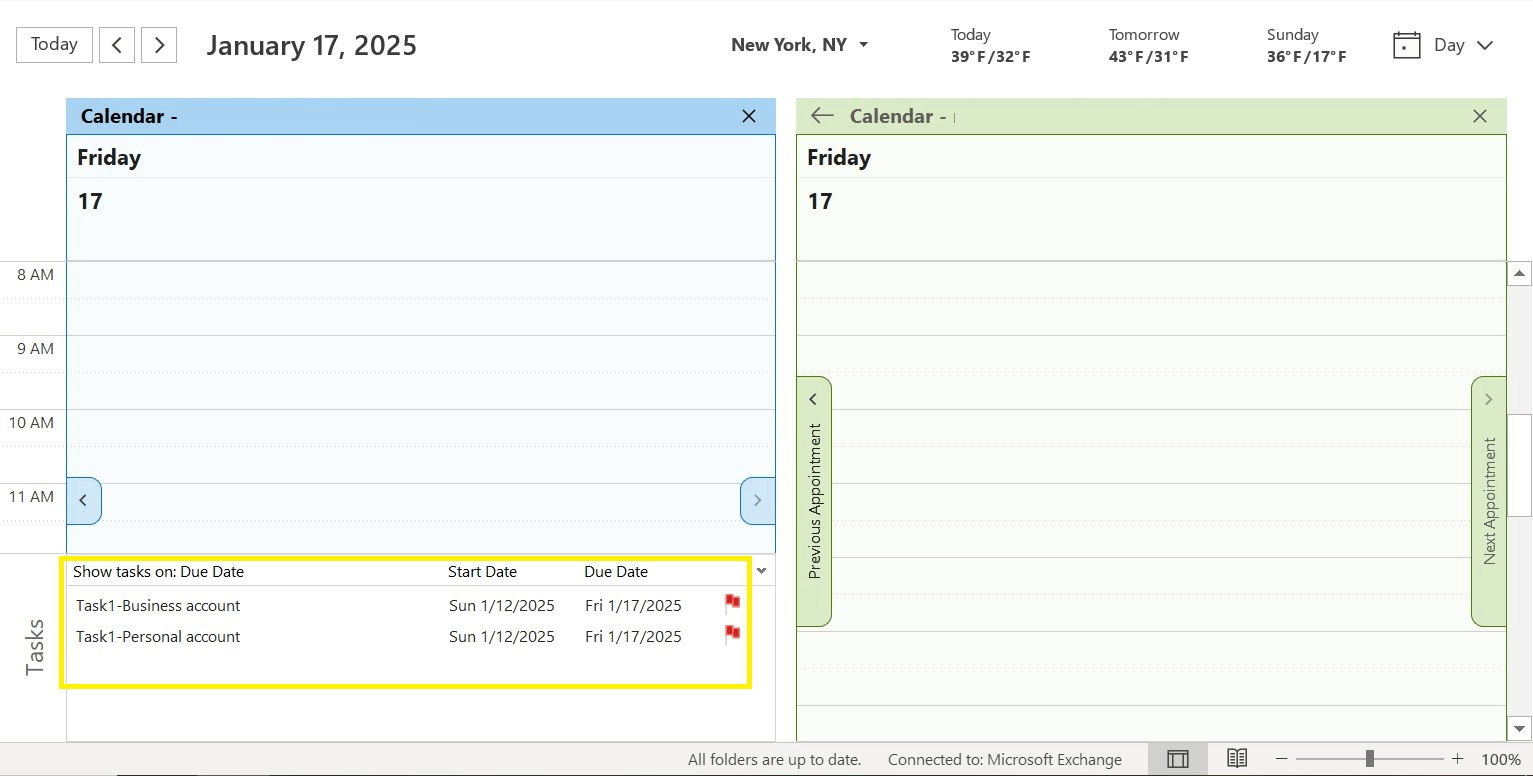The image size is (1533, 776).
Task: Jump to Next Appointment
Action: 1488,500
